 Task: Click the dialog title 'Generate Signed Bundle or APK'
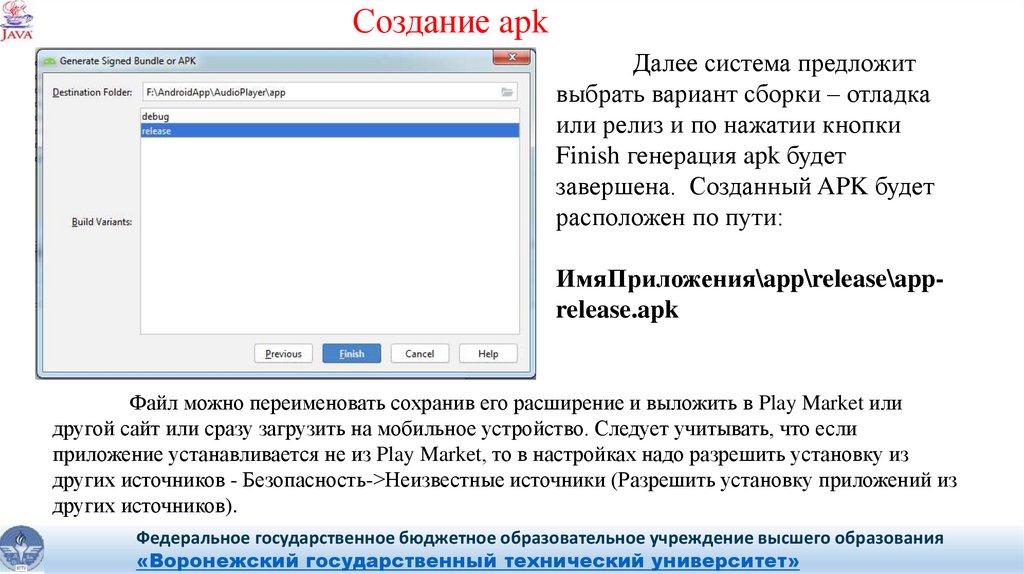pyautogui.click(x=128, y=61)
